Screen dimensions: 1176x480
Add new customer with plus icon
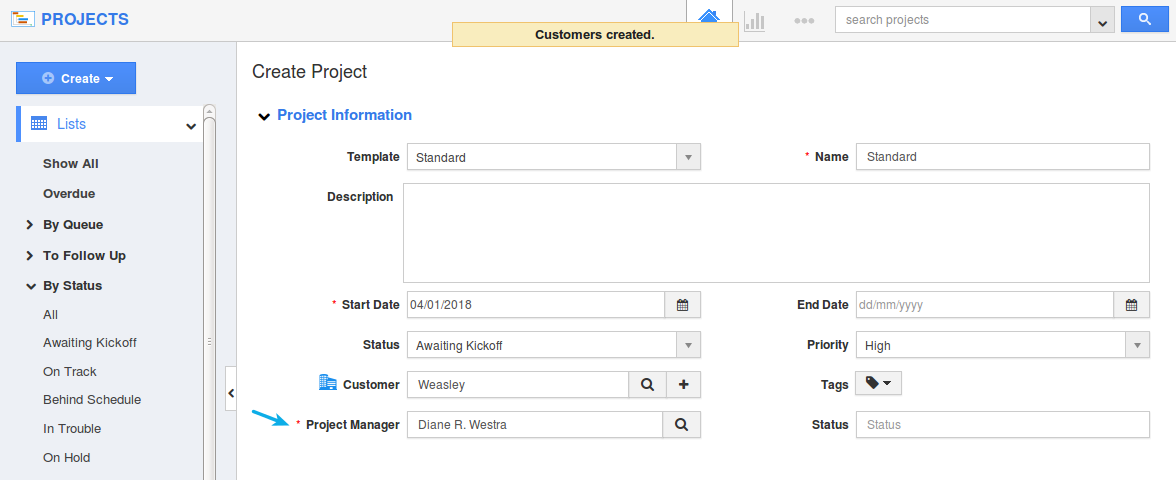point(683,385)
